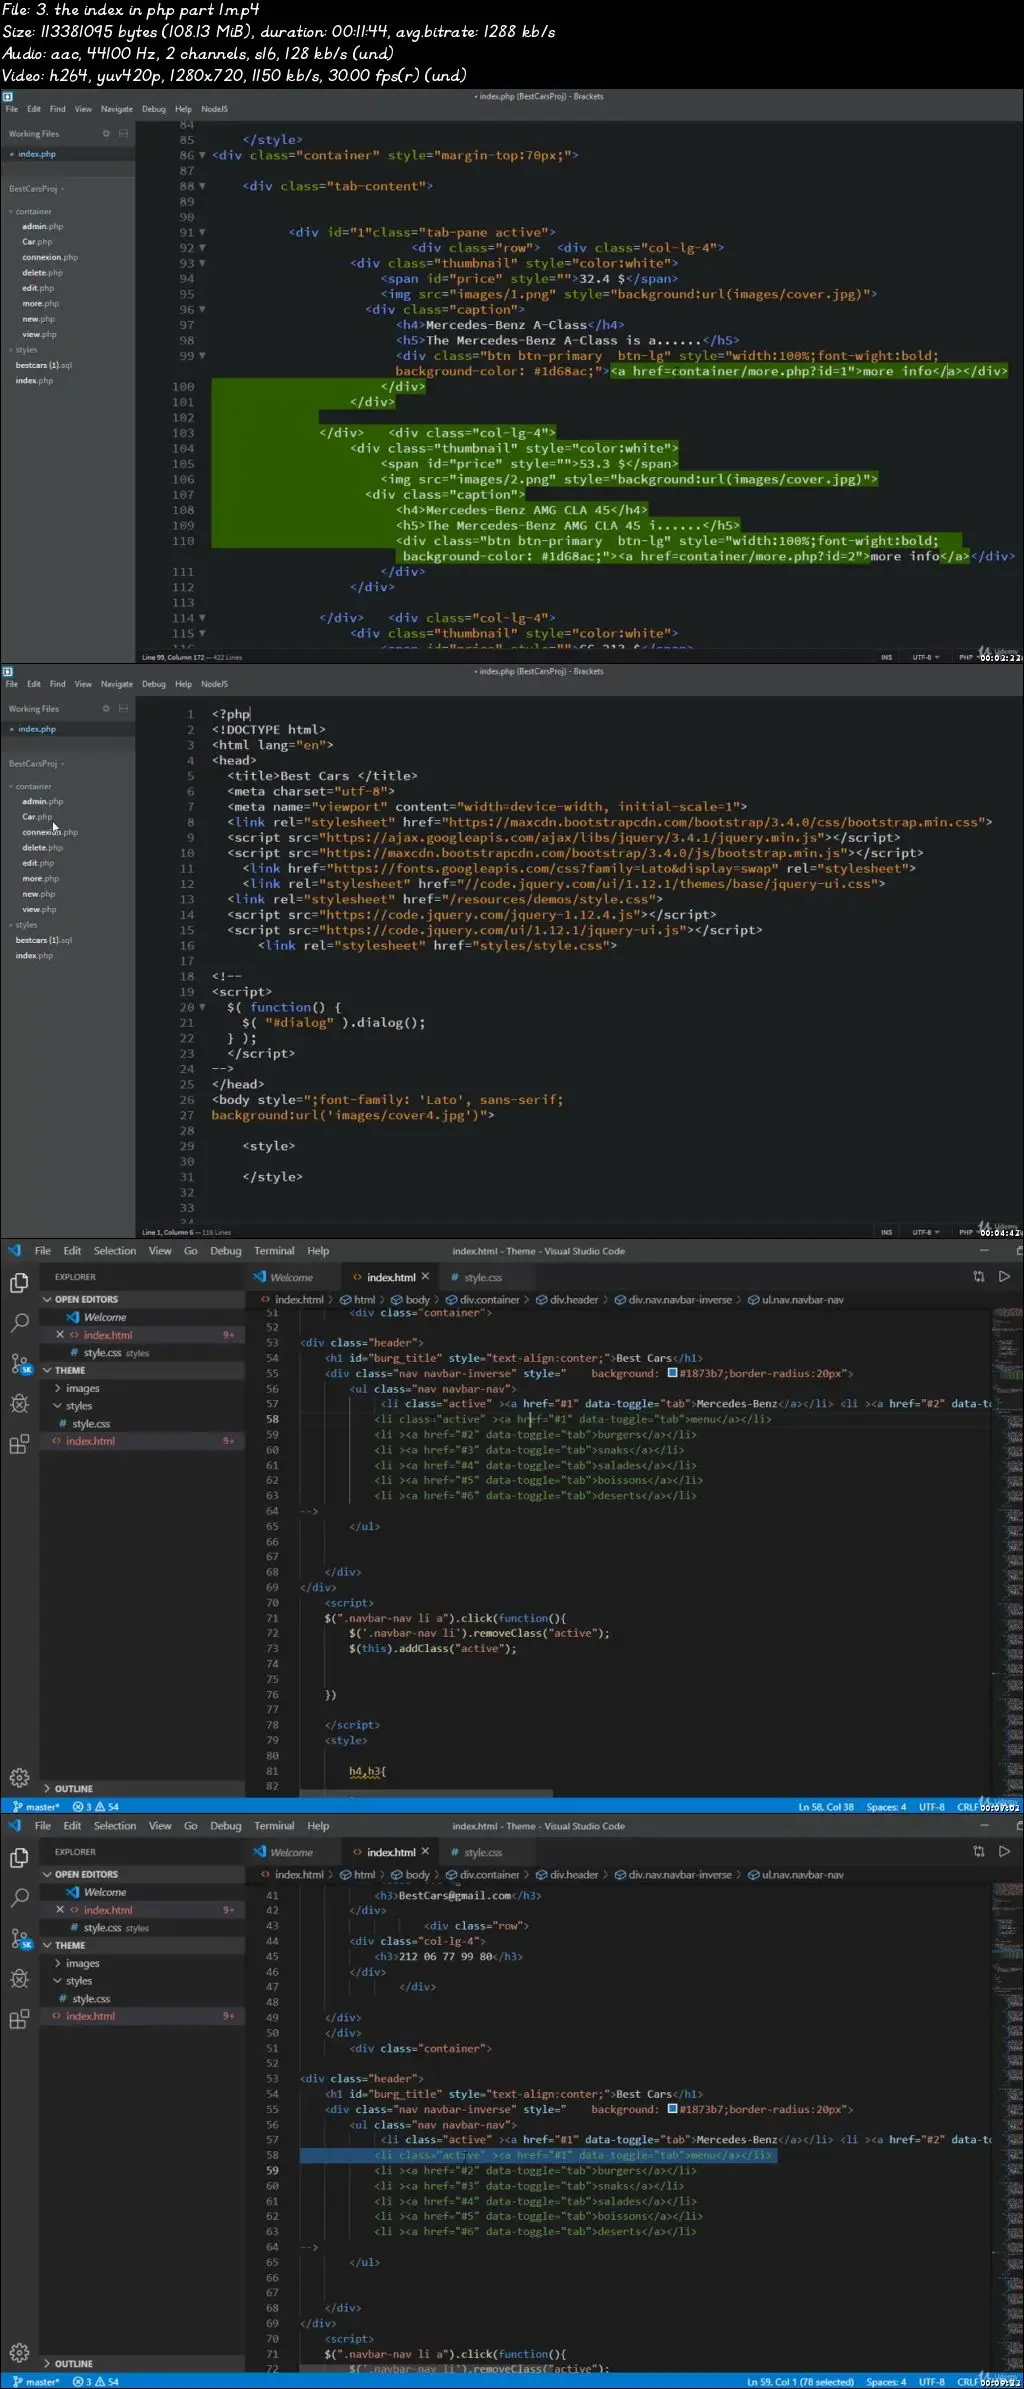Open Extensions icon in VS Code window showing Ln 58
The height and width of the screenshot is (2389, 1024).
[x=19, y=1444]
